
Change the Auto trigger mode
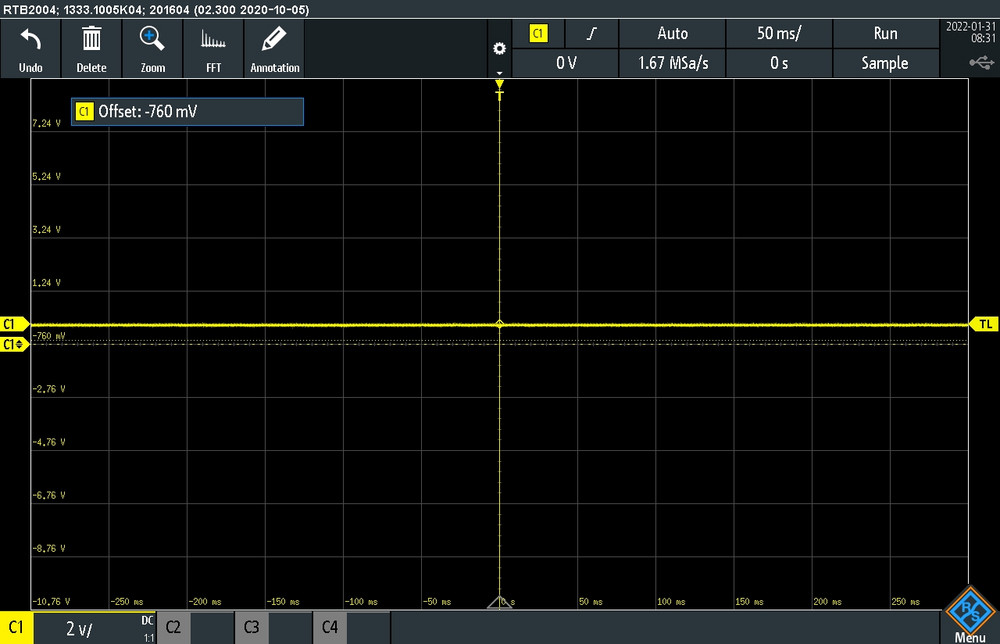pyautogui.click(x=672, y=34)
